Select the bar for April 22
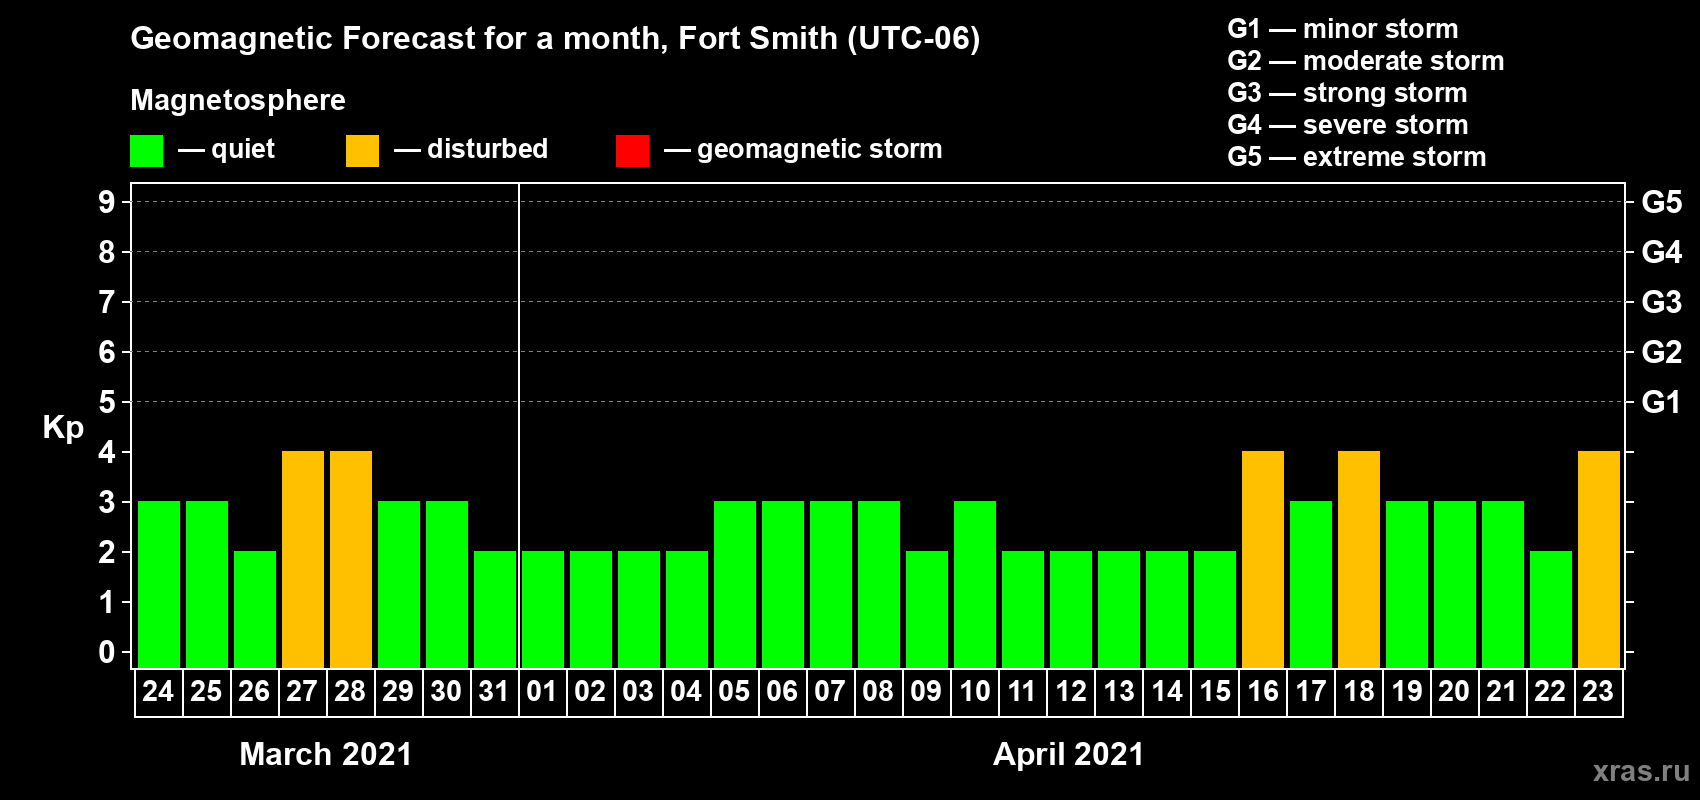 [1551, 610]
